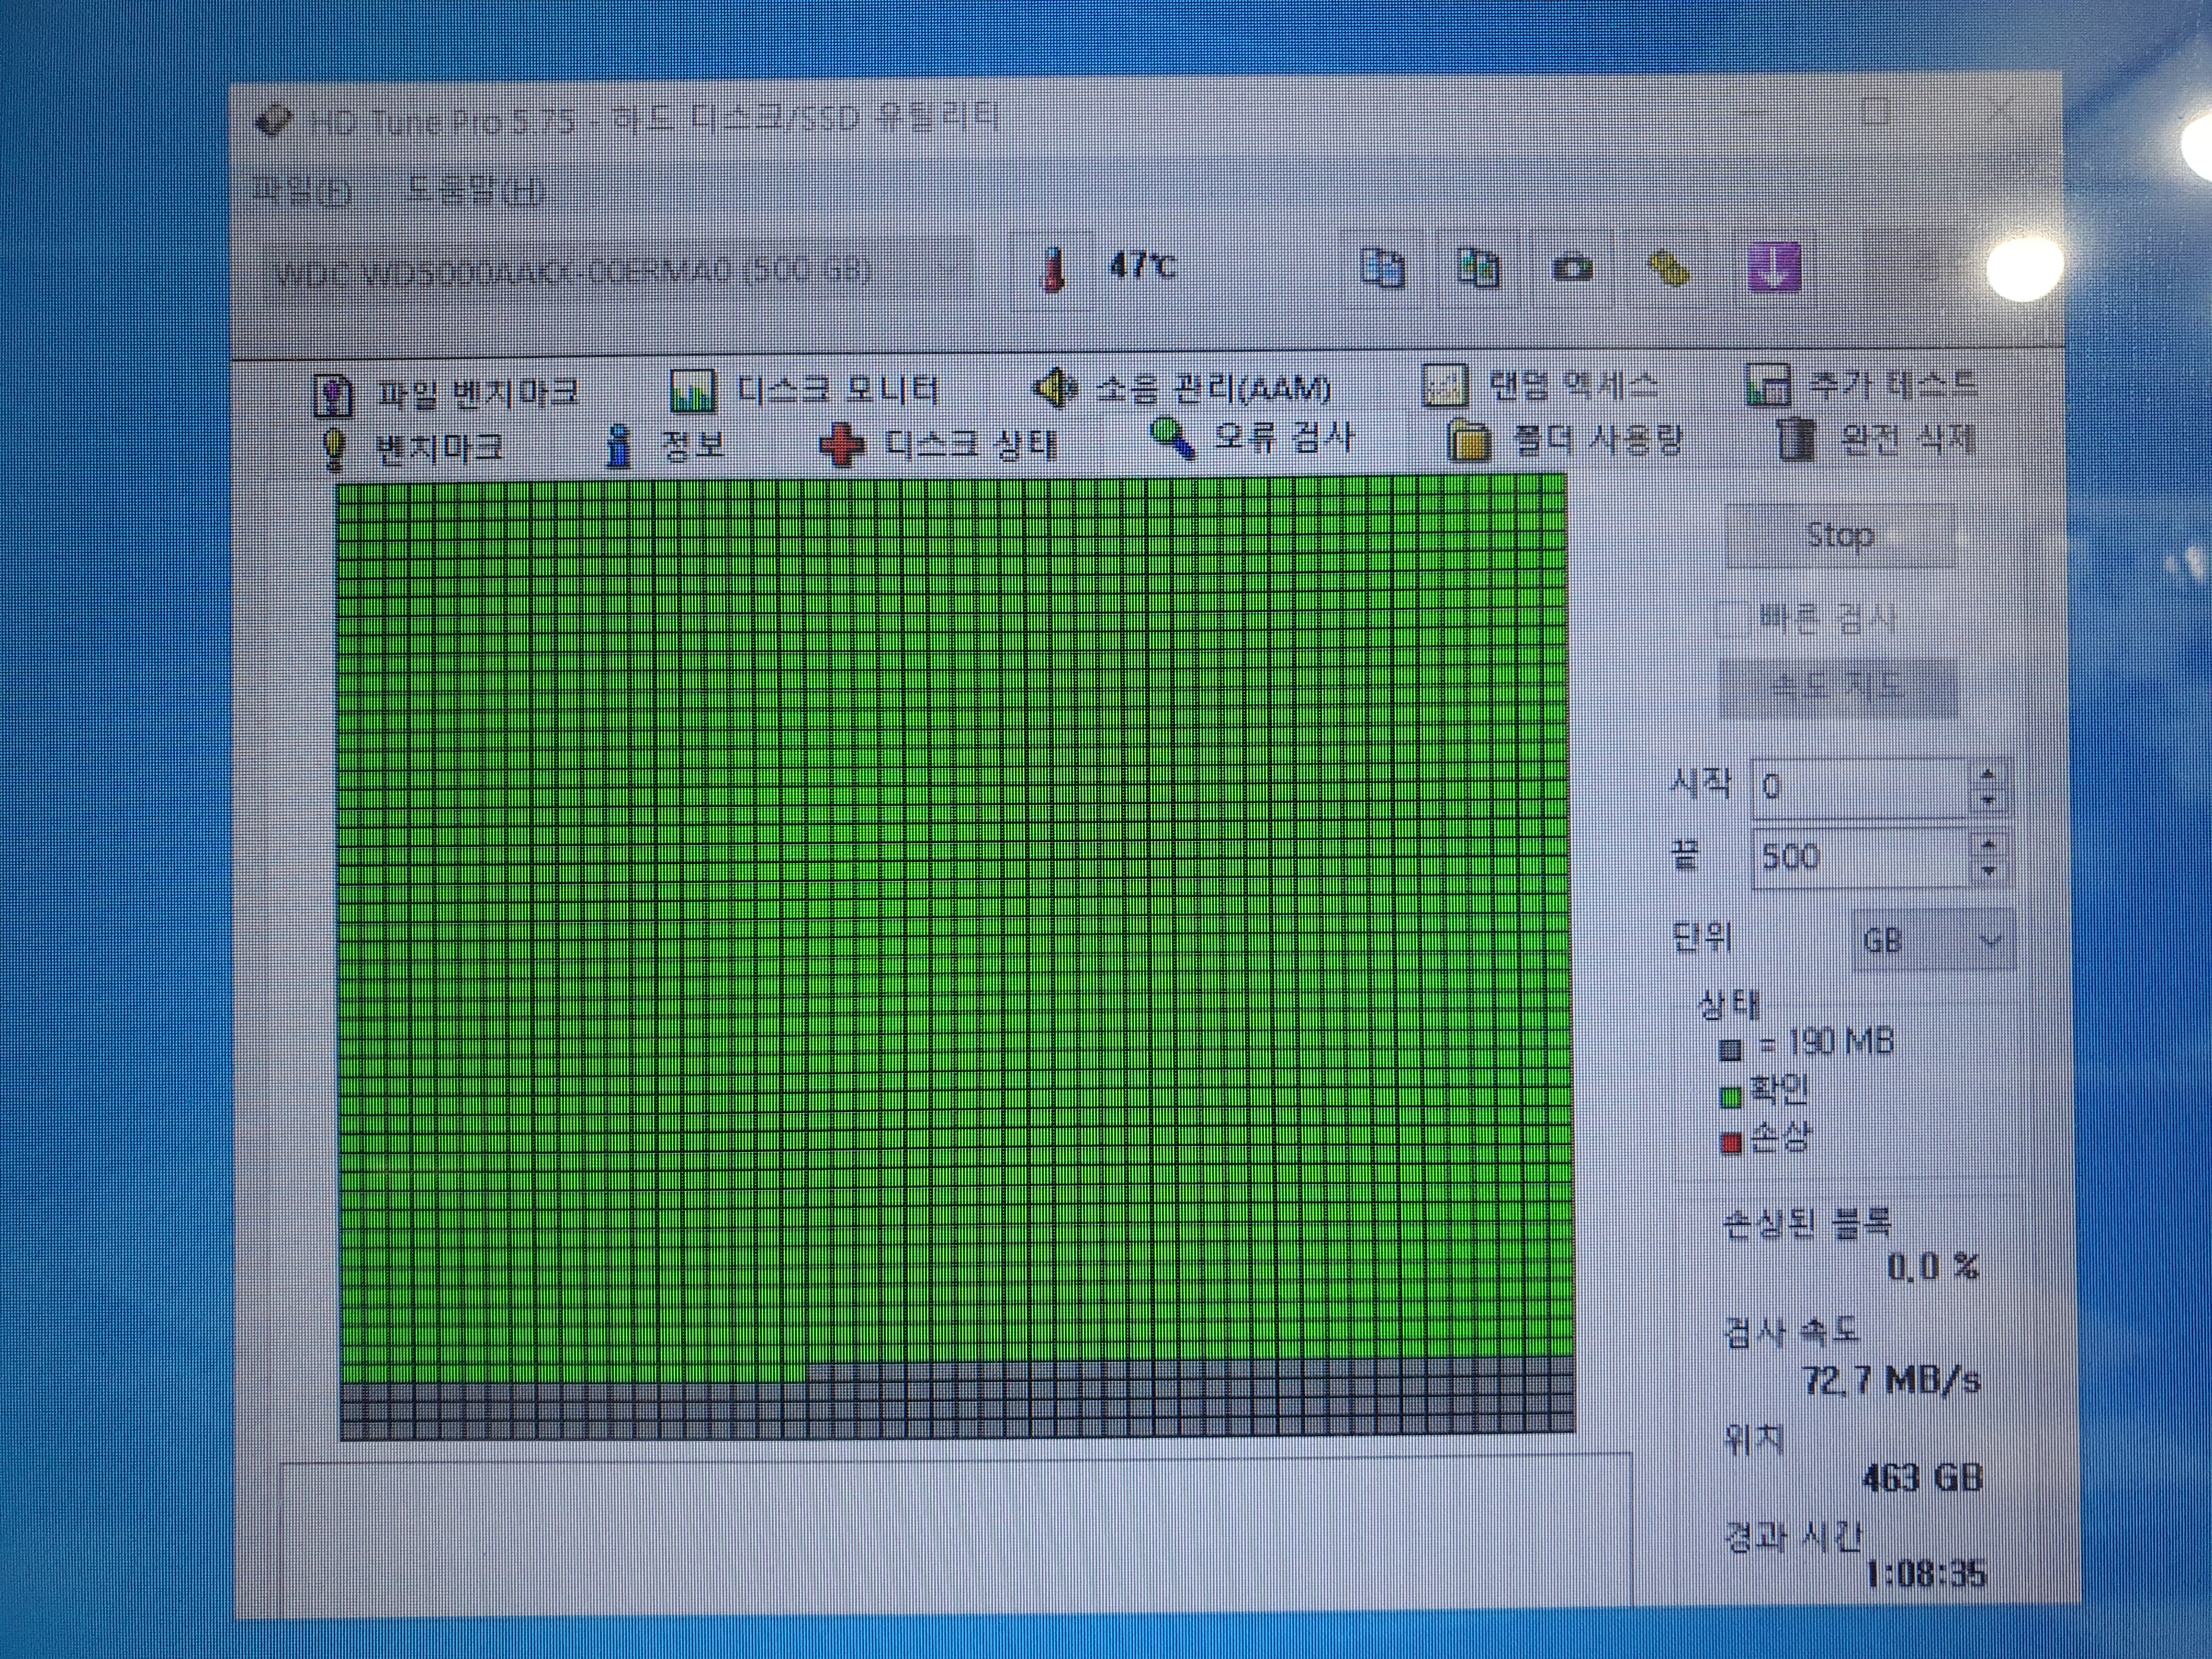
Task: Click the 463 GB position value
Action: pos(1922,1477)
